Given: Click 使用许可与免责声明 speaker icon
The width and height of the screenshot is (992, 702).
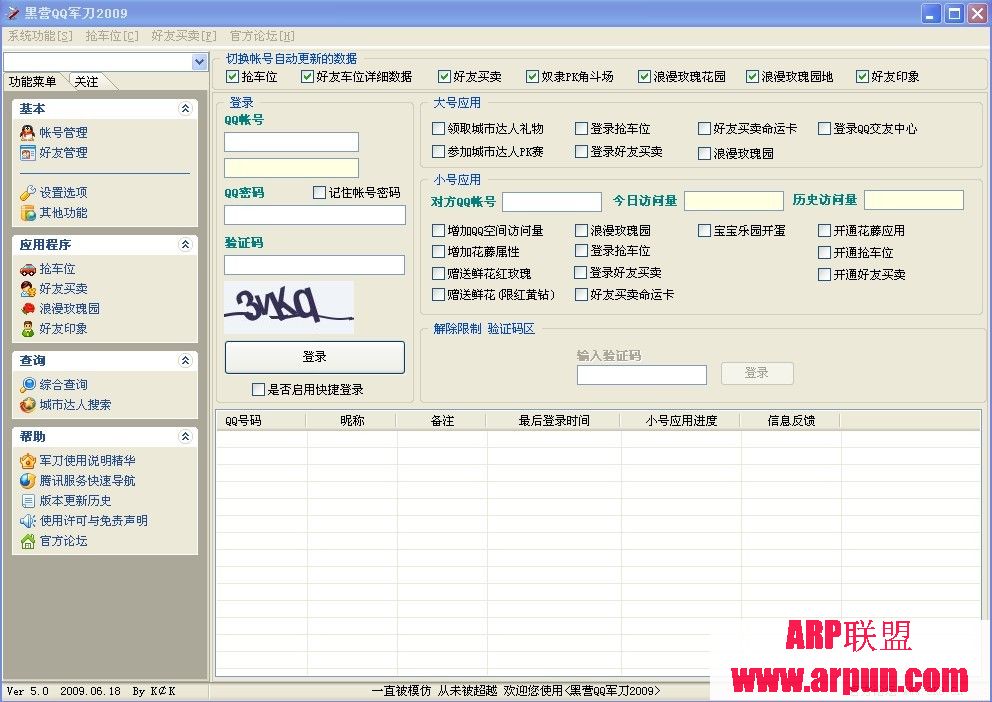Looking at the screenshot, I should tap(27, 520).
